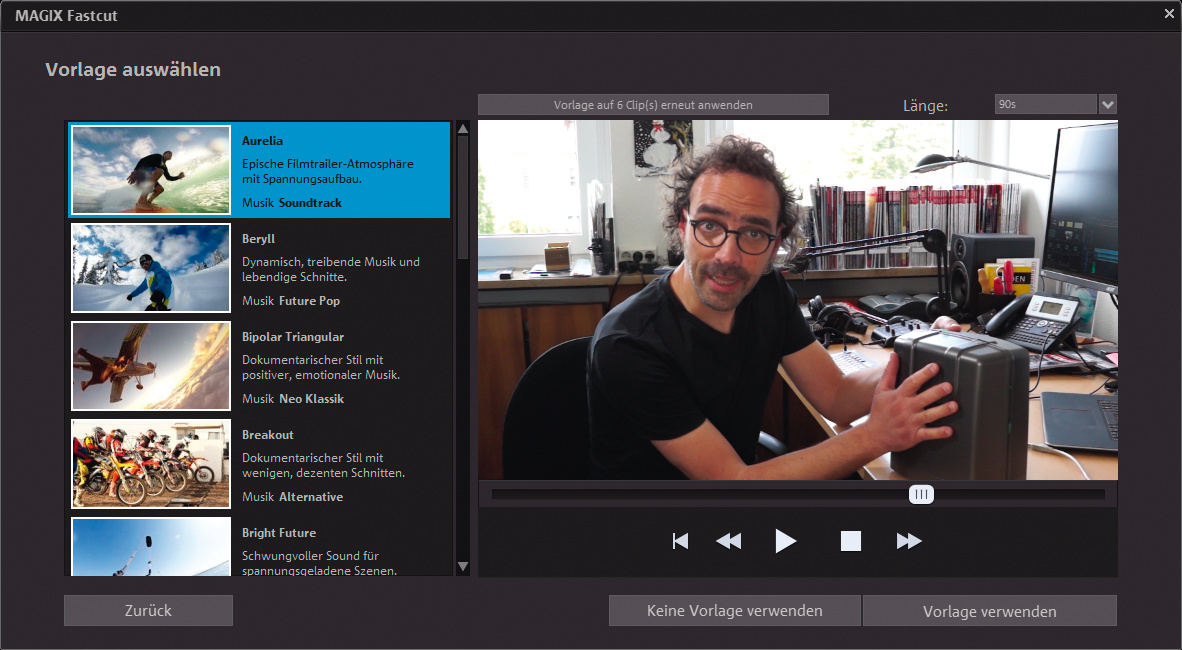Click the Musik Future Pop label
The height and width of the screenshot is (650, 1182).
[291, 301]
